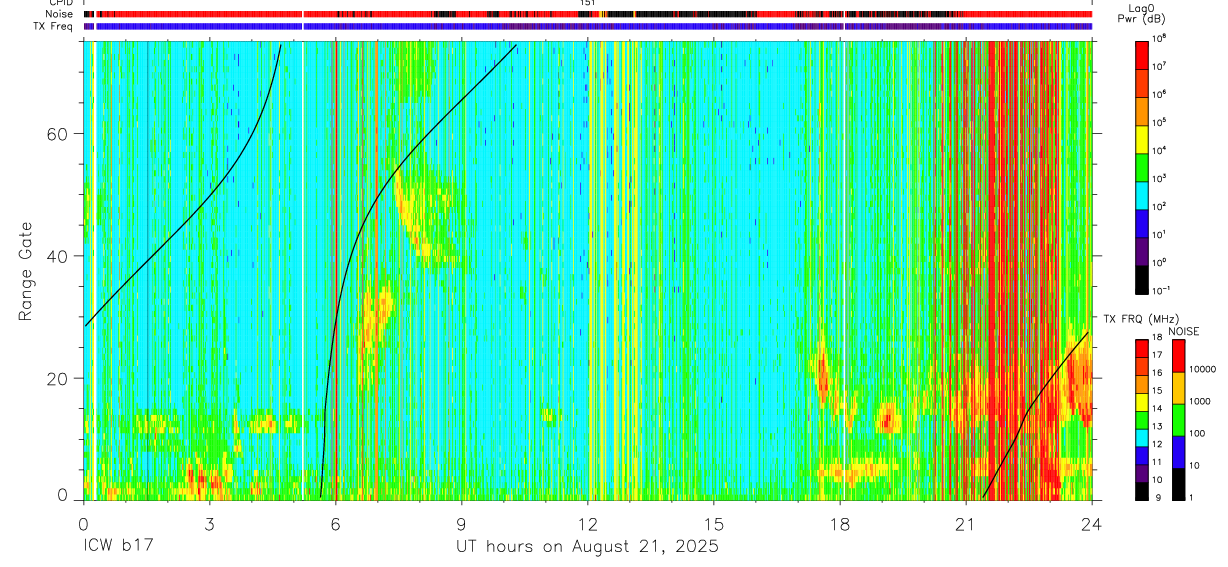
Task: Click the 10000 label on NOISE colorbar
Action: (x=1203, y=369)
